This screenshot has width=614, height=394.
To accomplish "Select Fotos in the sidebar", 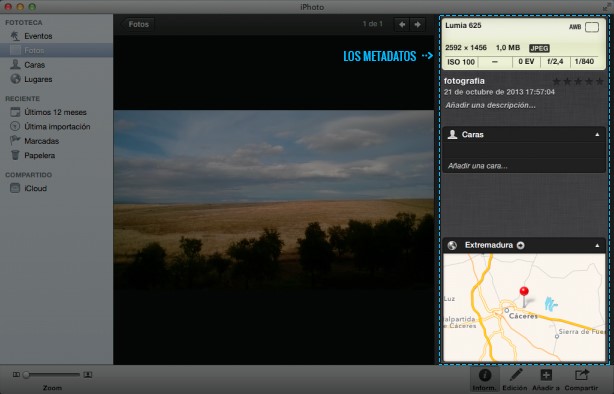I will [56, 50].
